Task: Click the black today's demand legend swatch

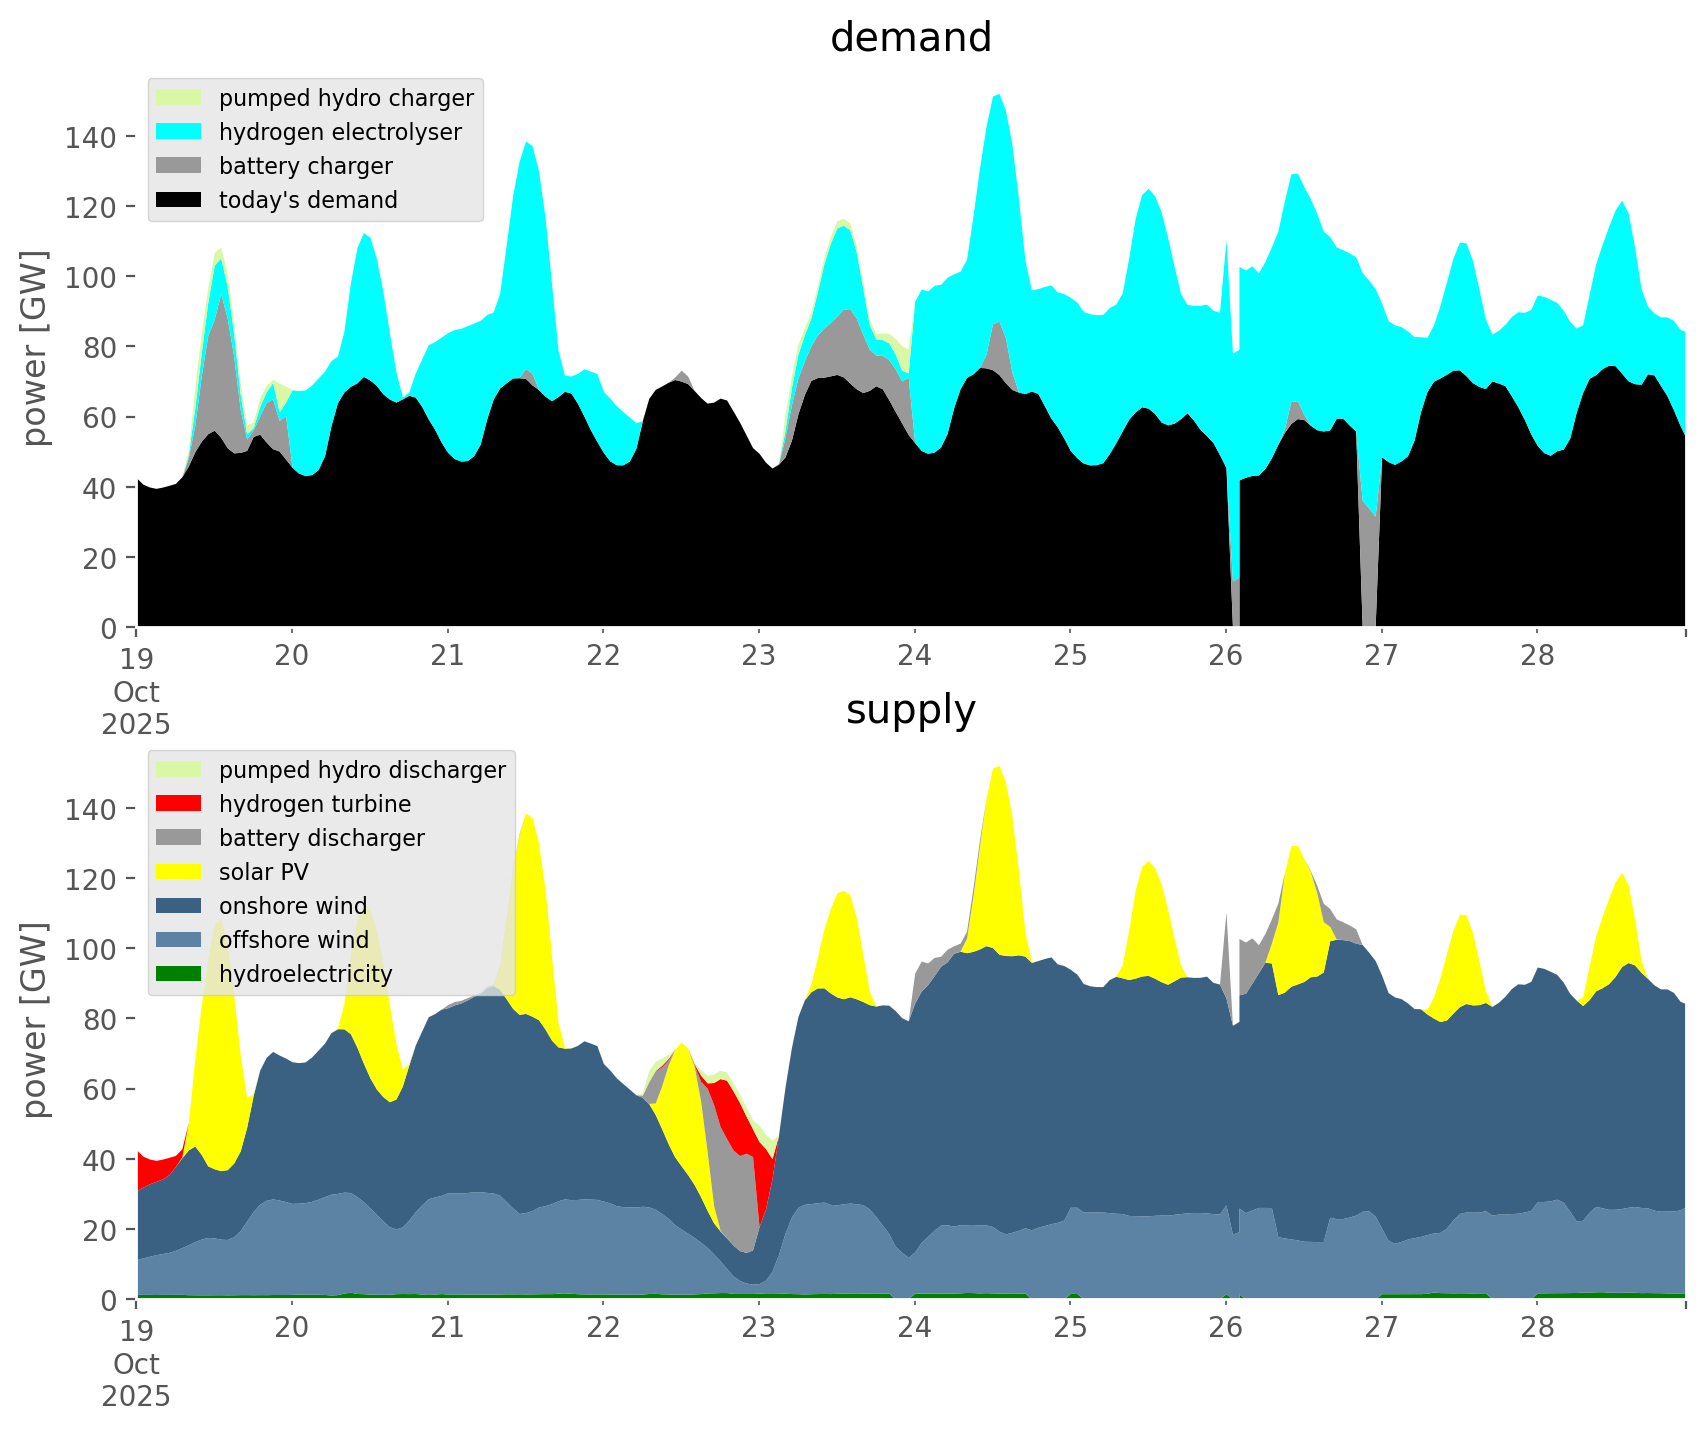Action: coord(180,200)
